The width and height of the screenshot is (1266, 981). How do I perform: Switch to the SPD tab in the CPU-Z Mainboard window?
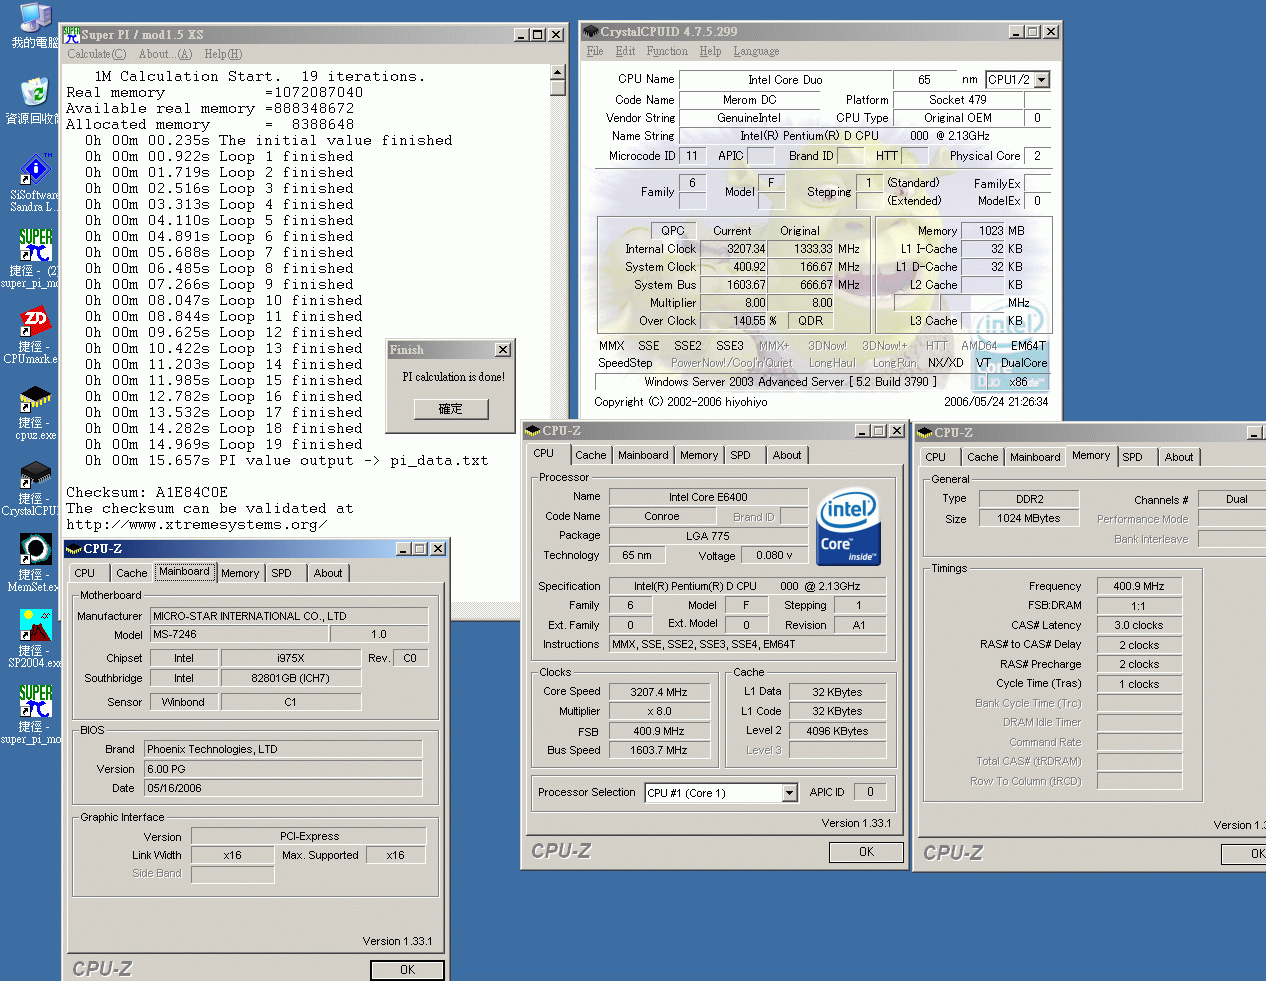click(282, 573)
